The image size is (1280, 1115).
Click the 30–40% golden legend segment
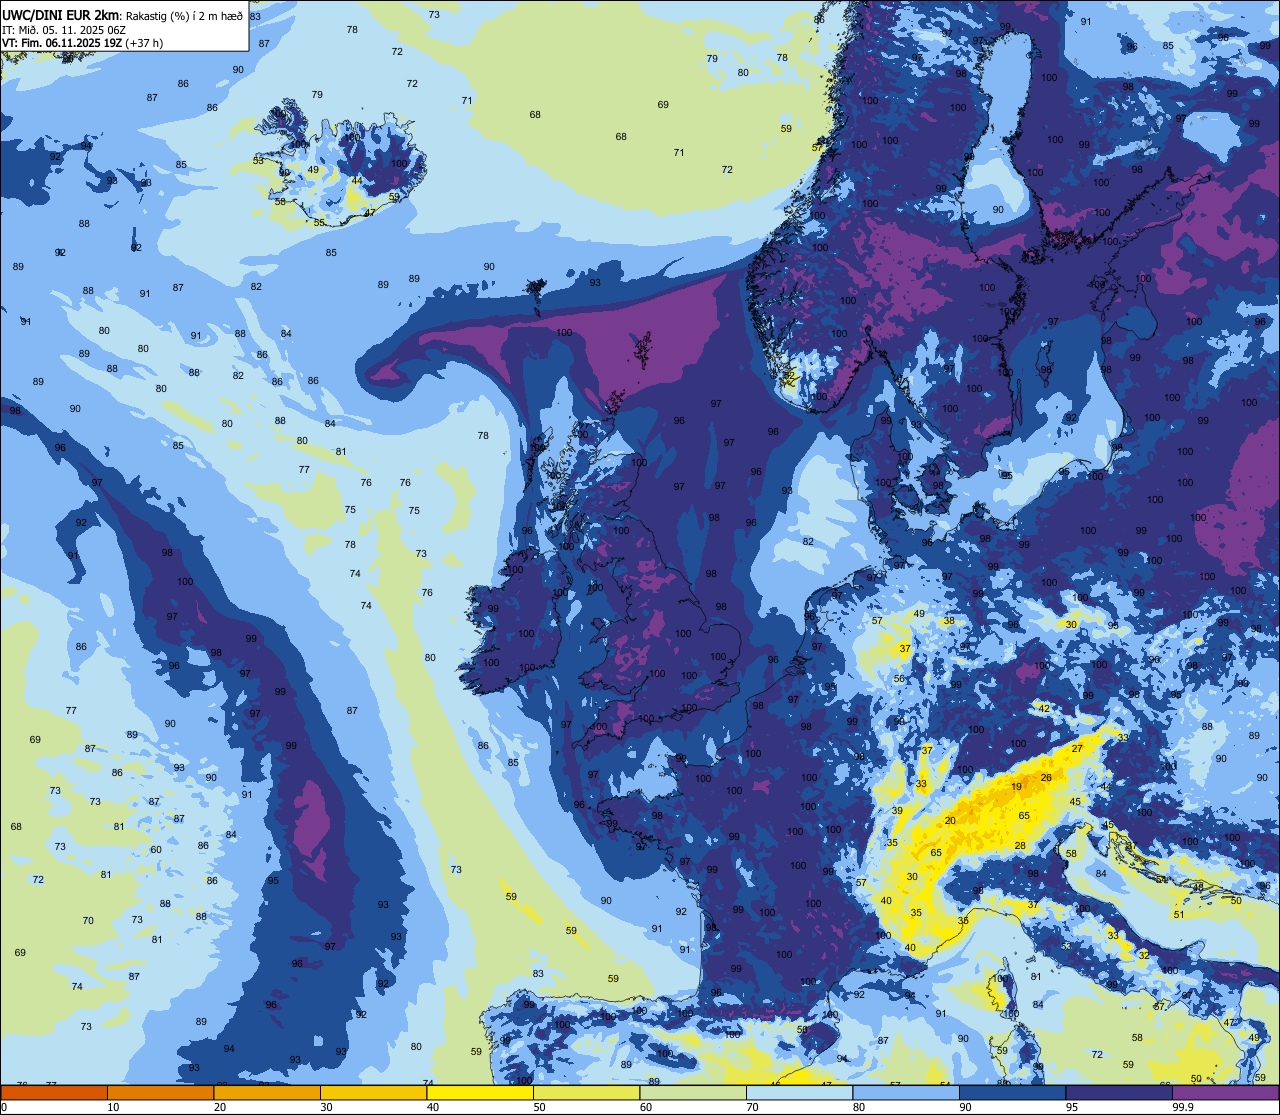[x=373, y=1092]
